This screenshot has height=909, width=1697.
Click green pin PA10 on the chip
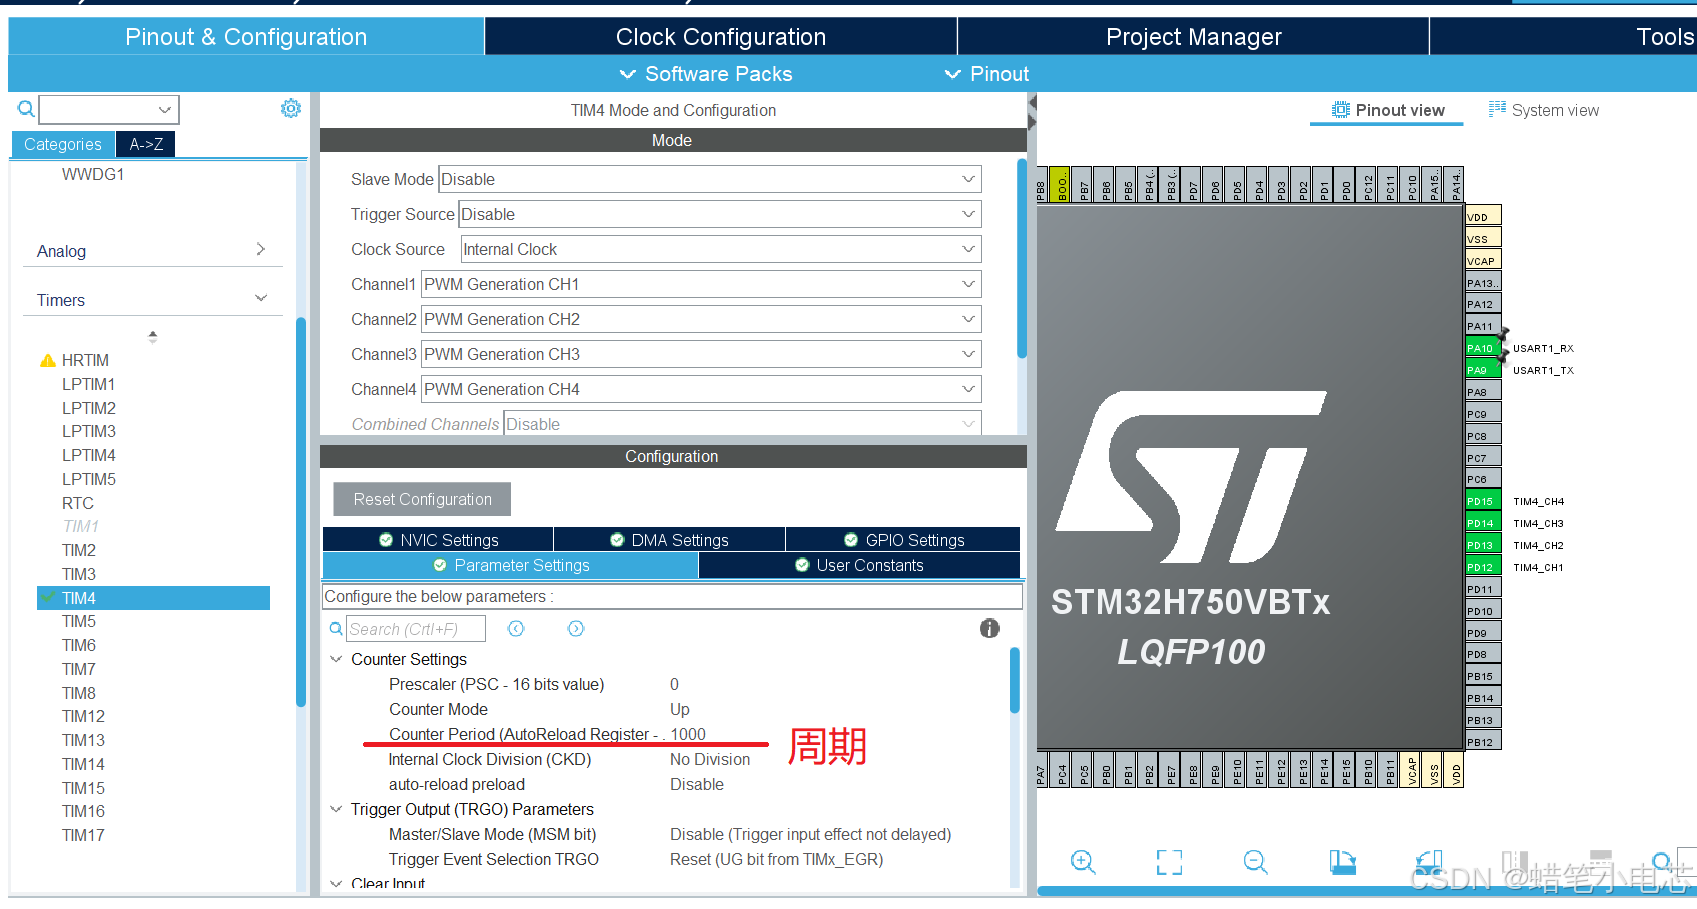[1483, 348]
